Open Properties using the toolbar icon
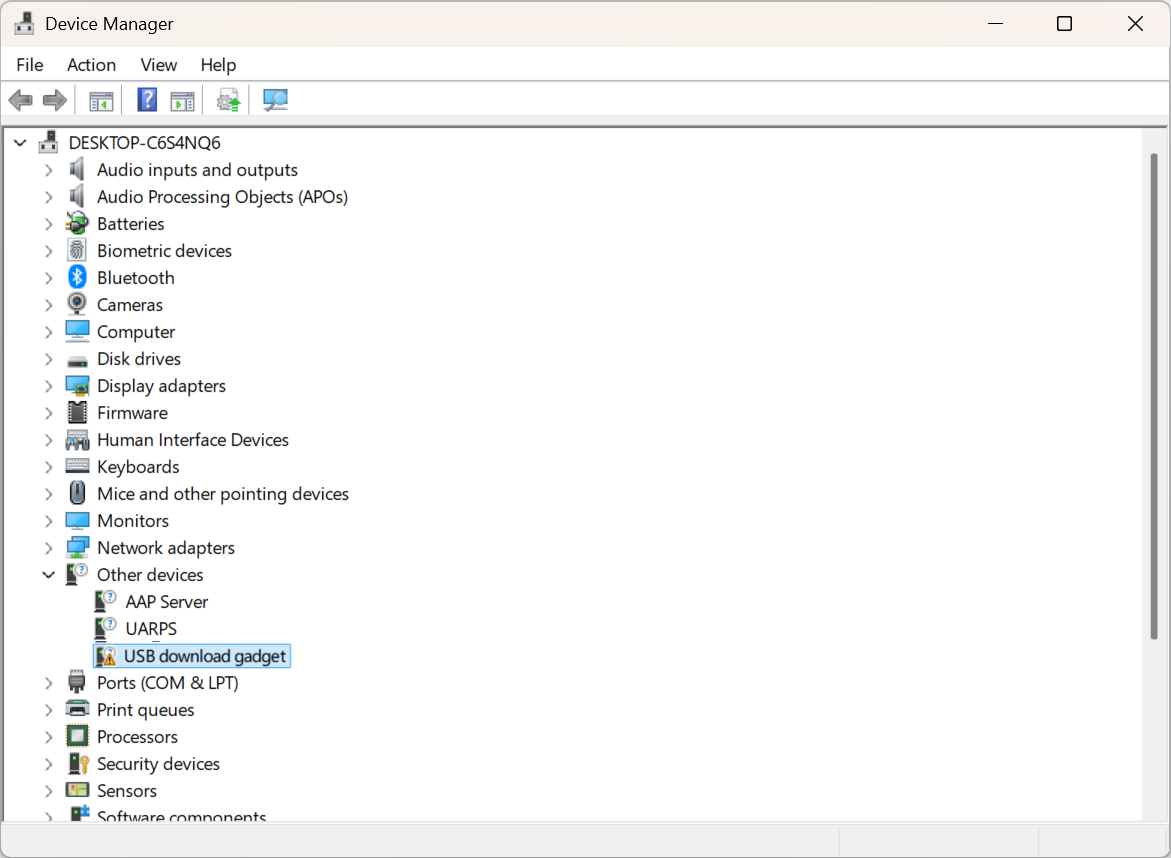 182,99
